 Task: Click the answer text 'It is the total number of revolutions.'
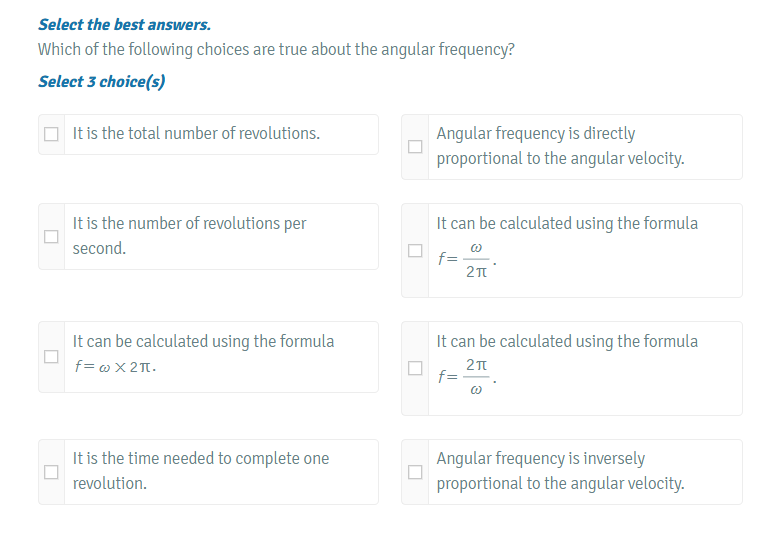pos(196,134)
